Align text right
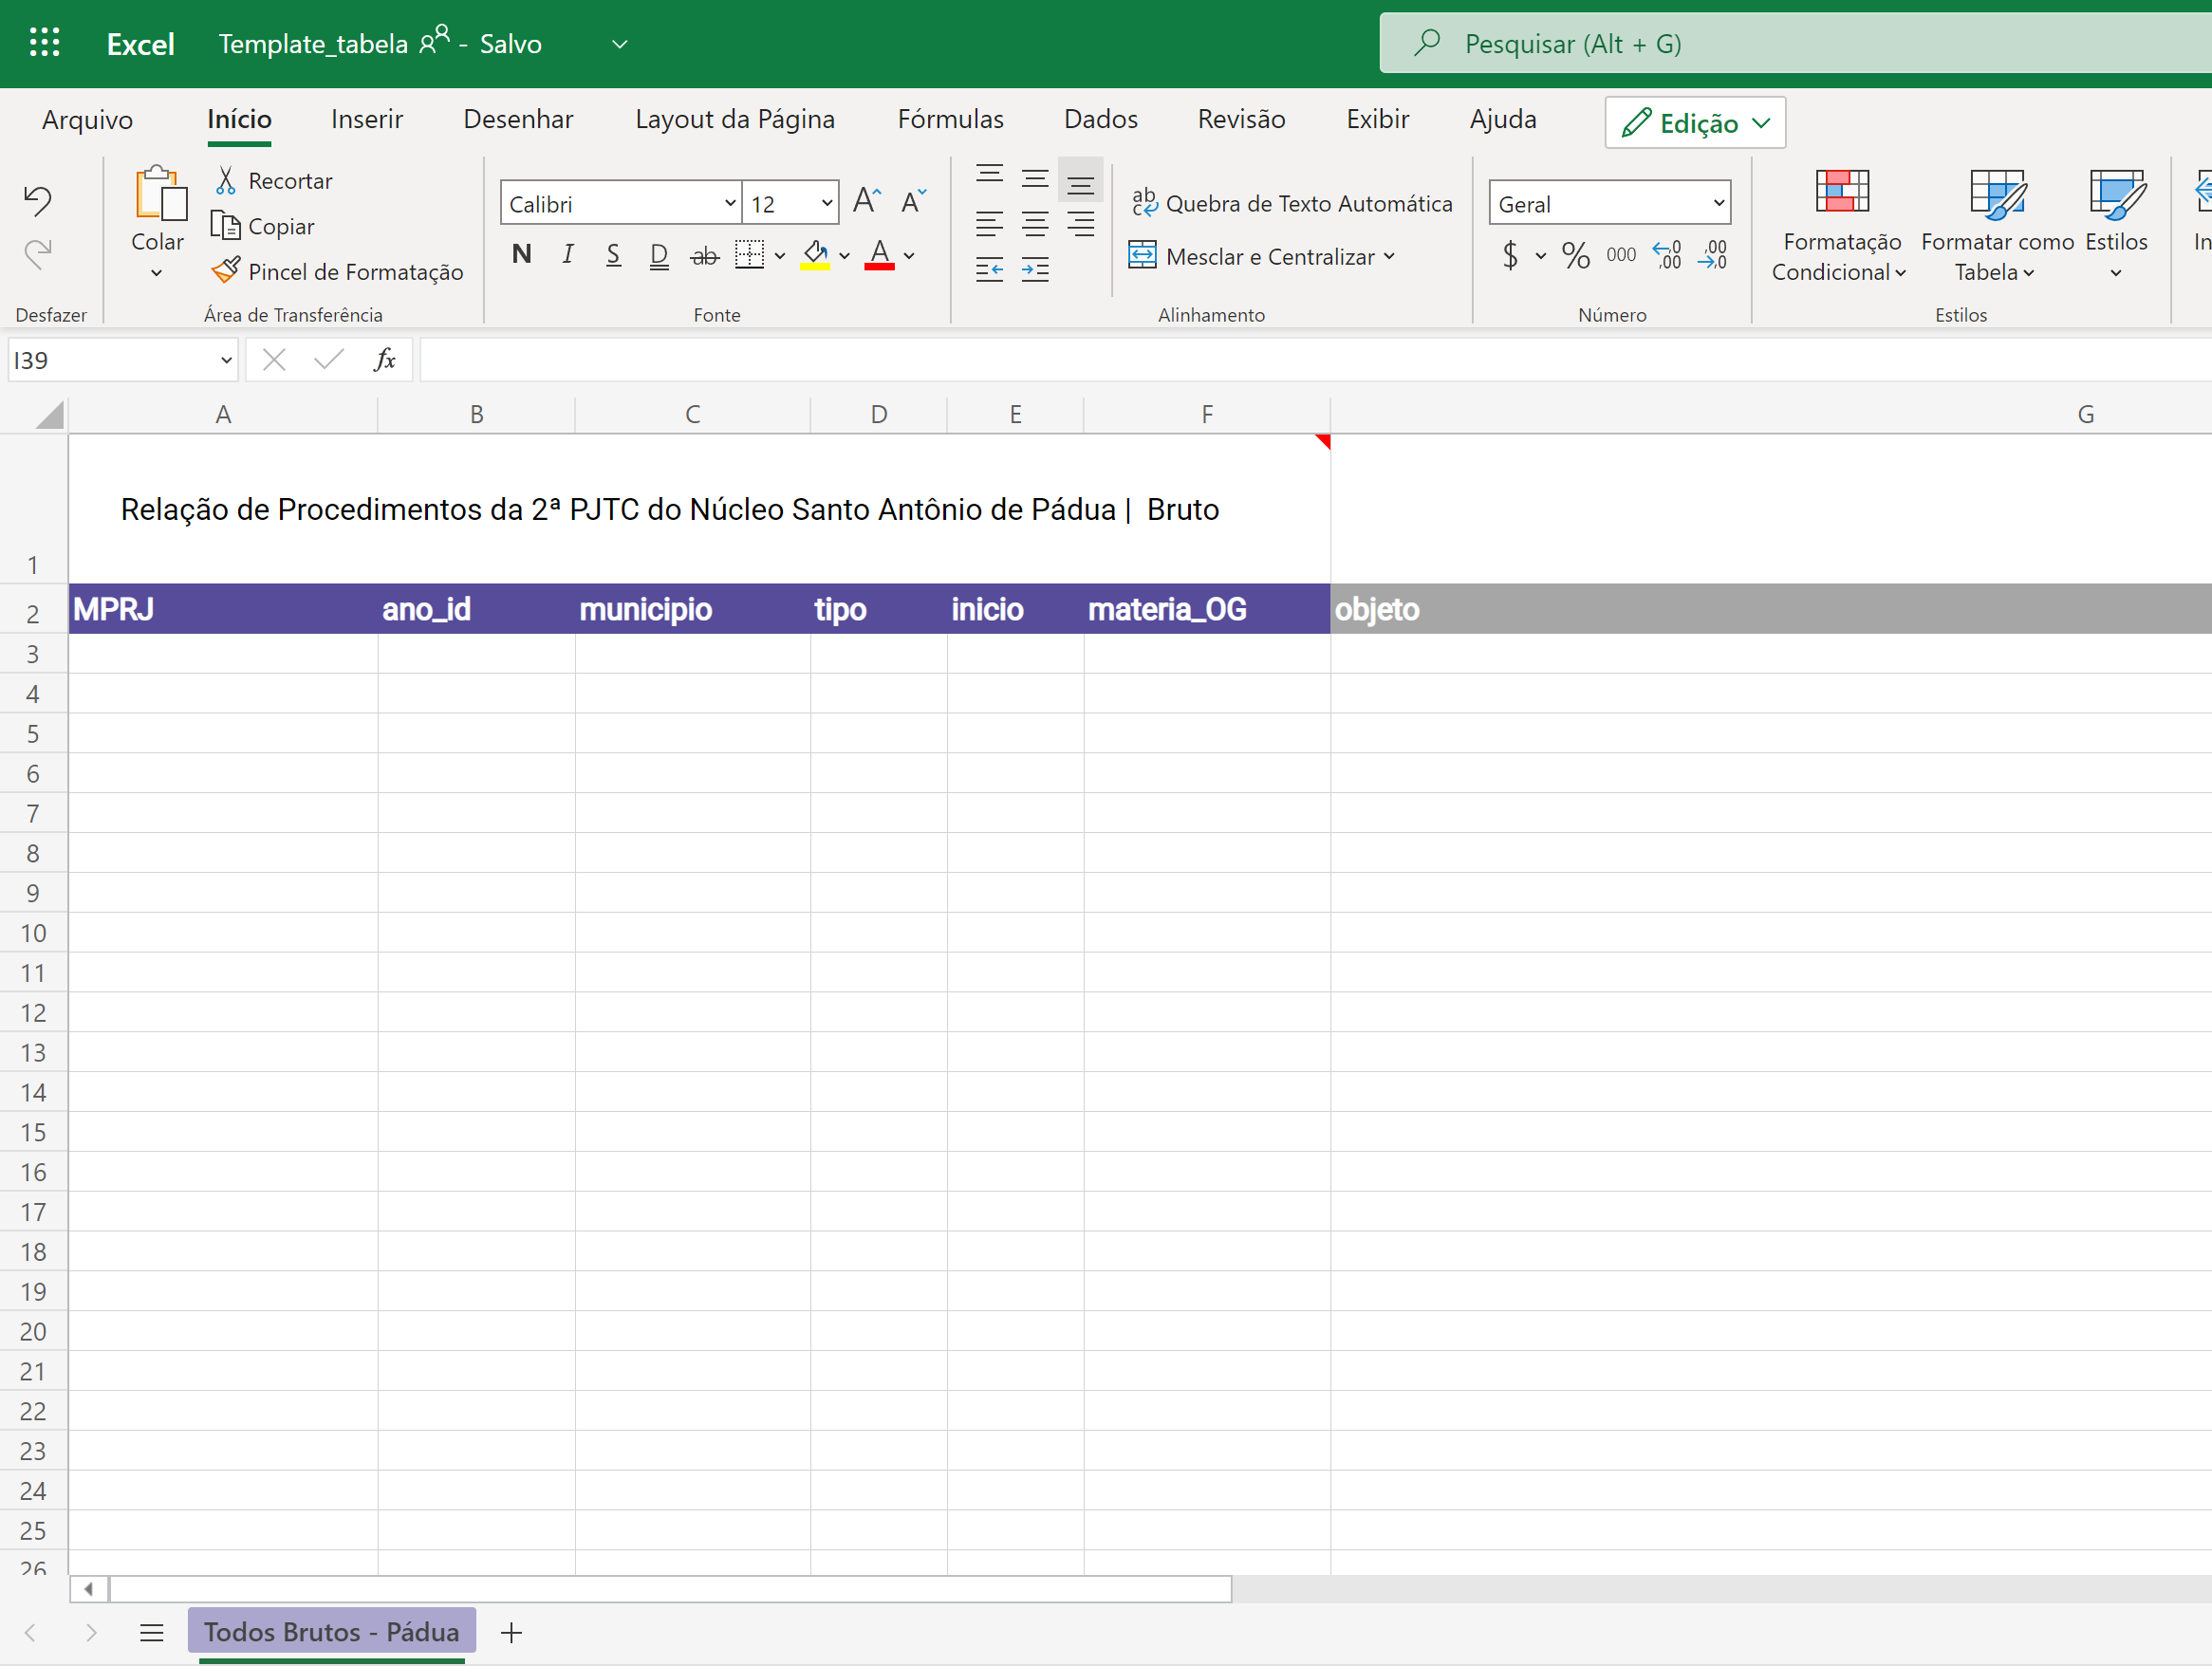The image size is (2212, 1666). coord(1080,224)
